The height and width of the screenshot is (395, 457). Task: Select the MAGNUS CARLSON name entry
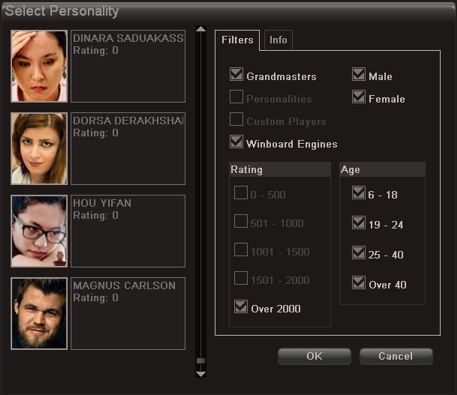click(x=128, y=313)
